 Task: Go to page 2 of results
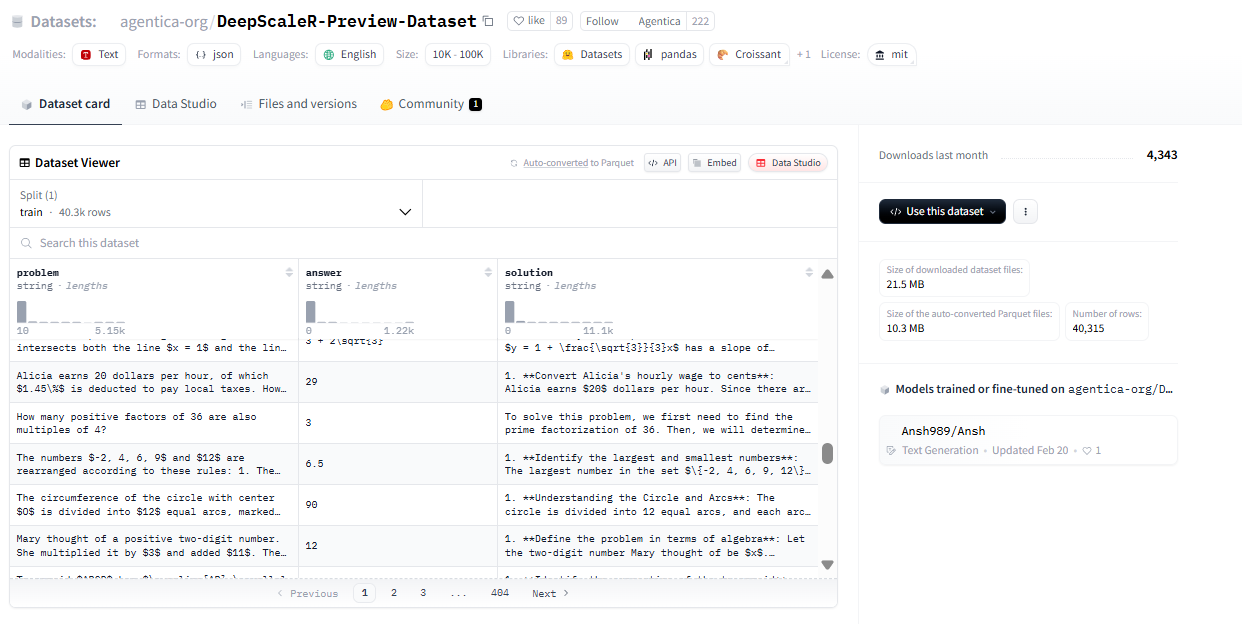coord(394,593)
